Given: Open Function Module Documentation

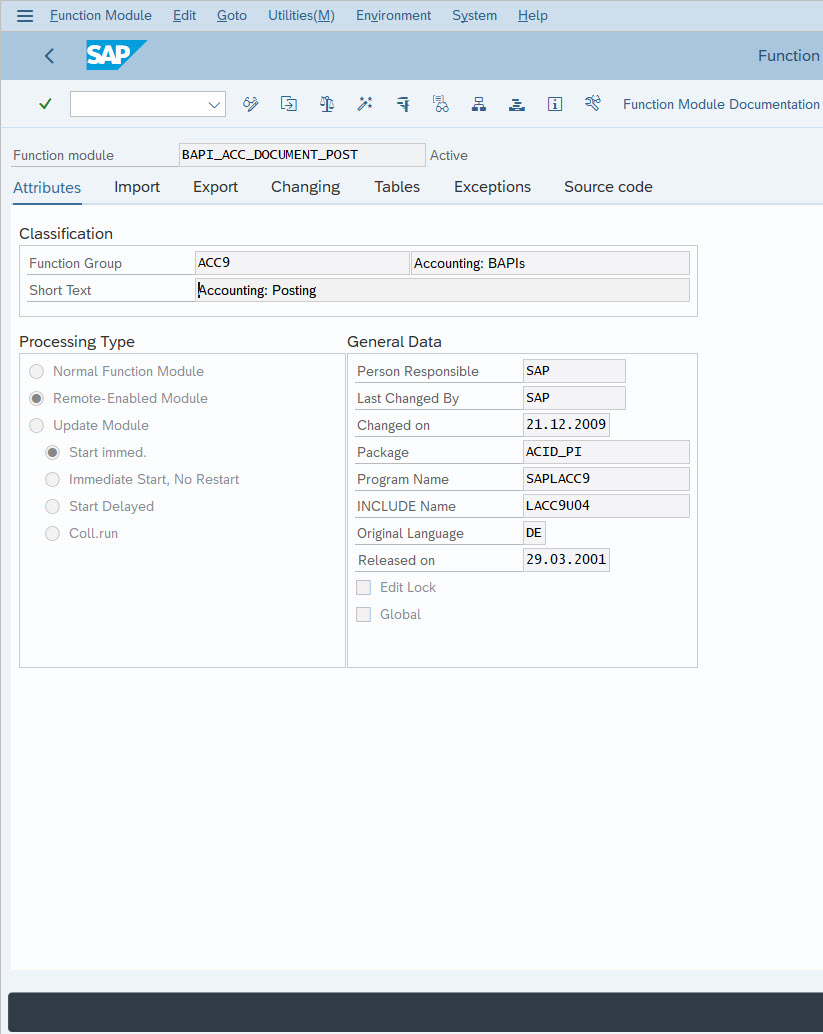Looking at the screenshot, I should point(721,104).
